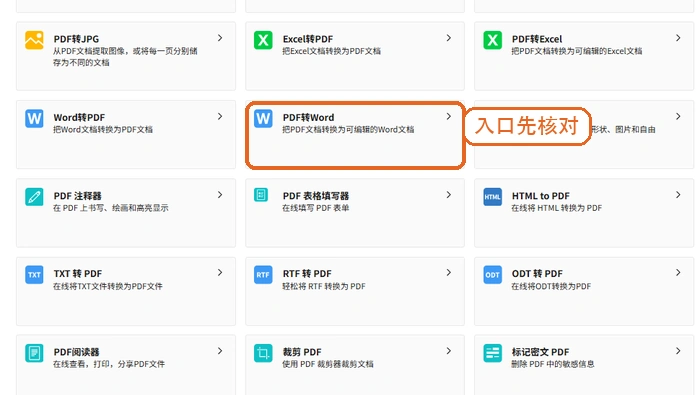This screenshot has width=700, height=395.
Task: Select the Excel转PDF tool title
Action: coord(308,39)
